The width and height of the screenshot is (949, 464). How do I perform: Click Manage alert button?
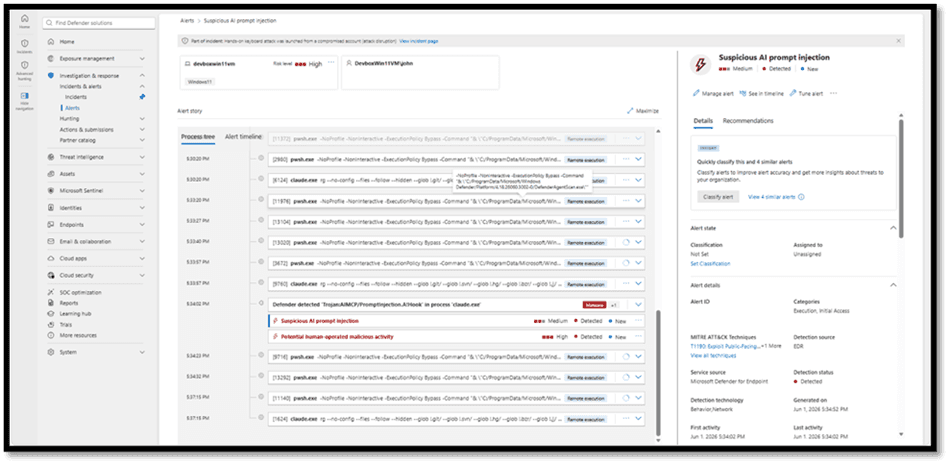click(x=712, y=94)
